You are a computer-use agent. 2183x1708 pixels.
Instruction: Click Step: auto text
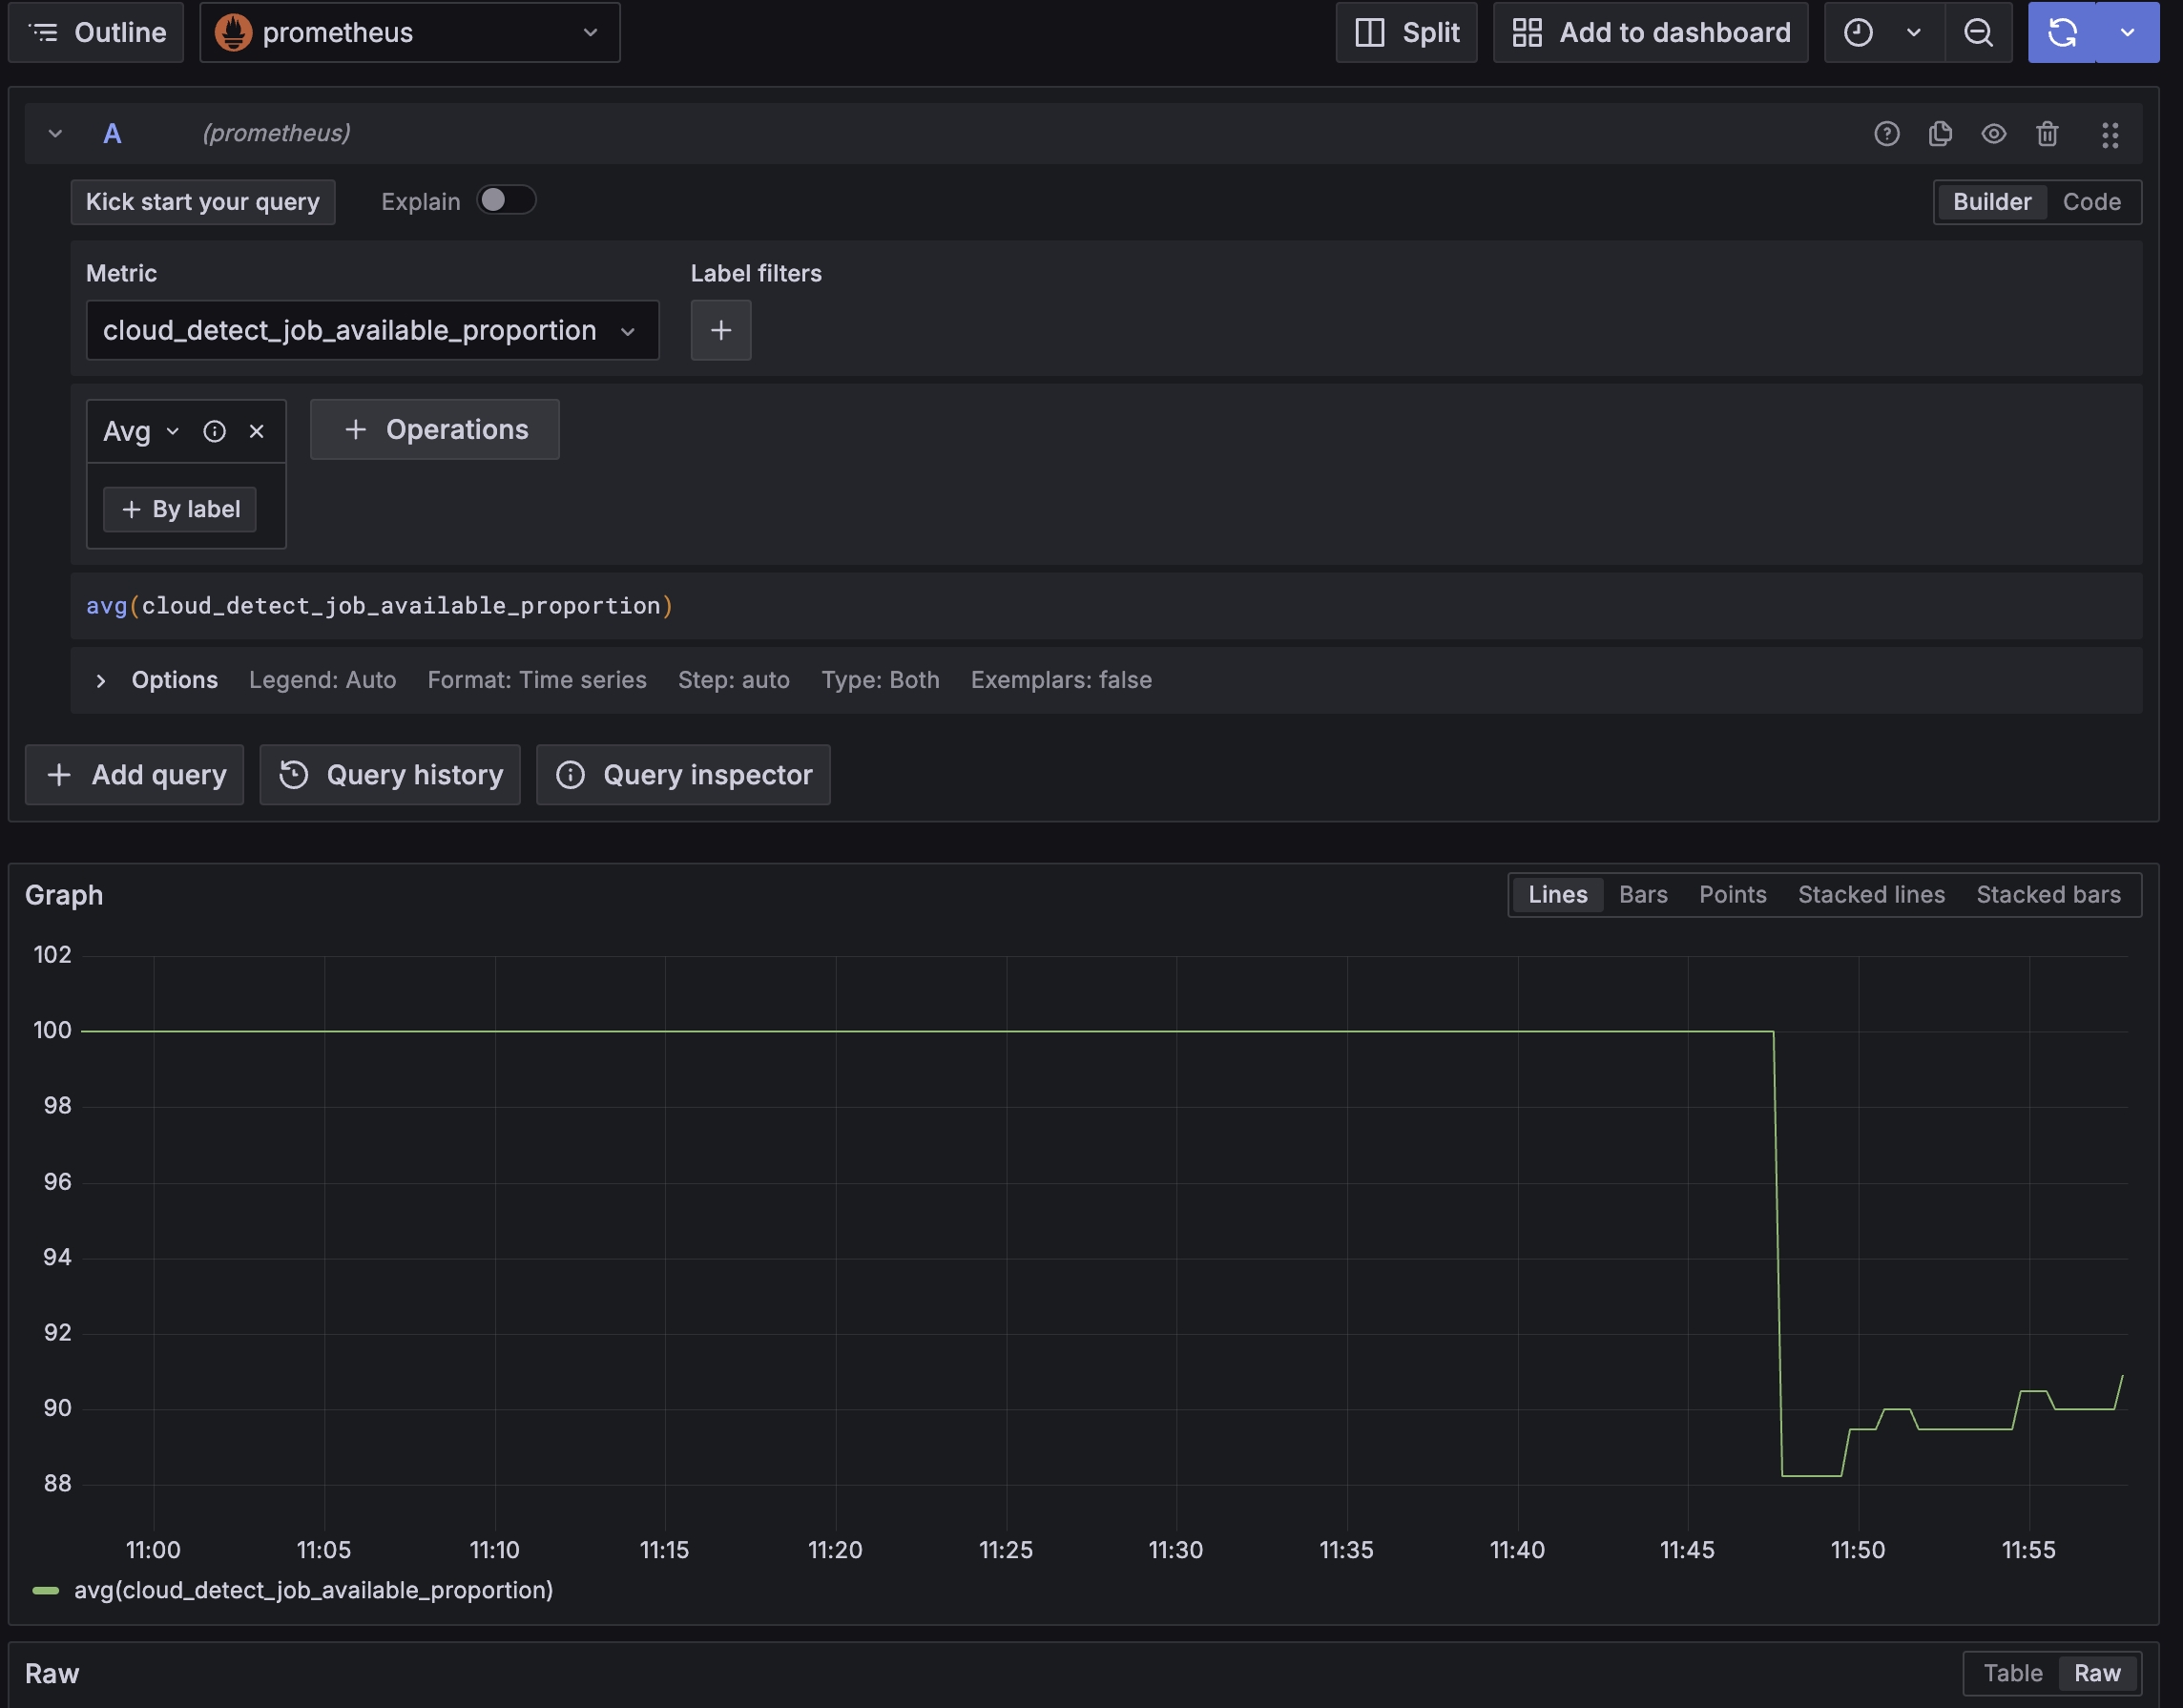pyautogui.click(x=734, y=680)
